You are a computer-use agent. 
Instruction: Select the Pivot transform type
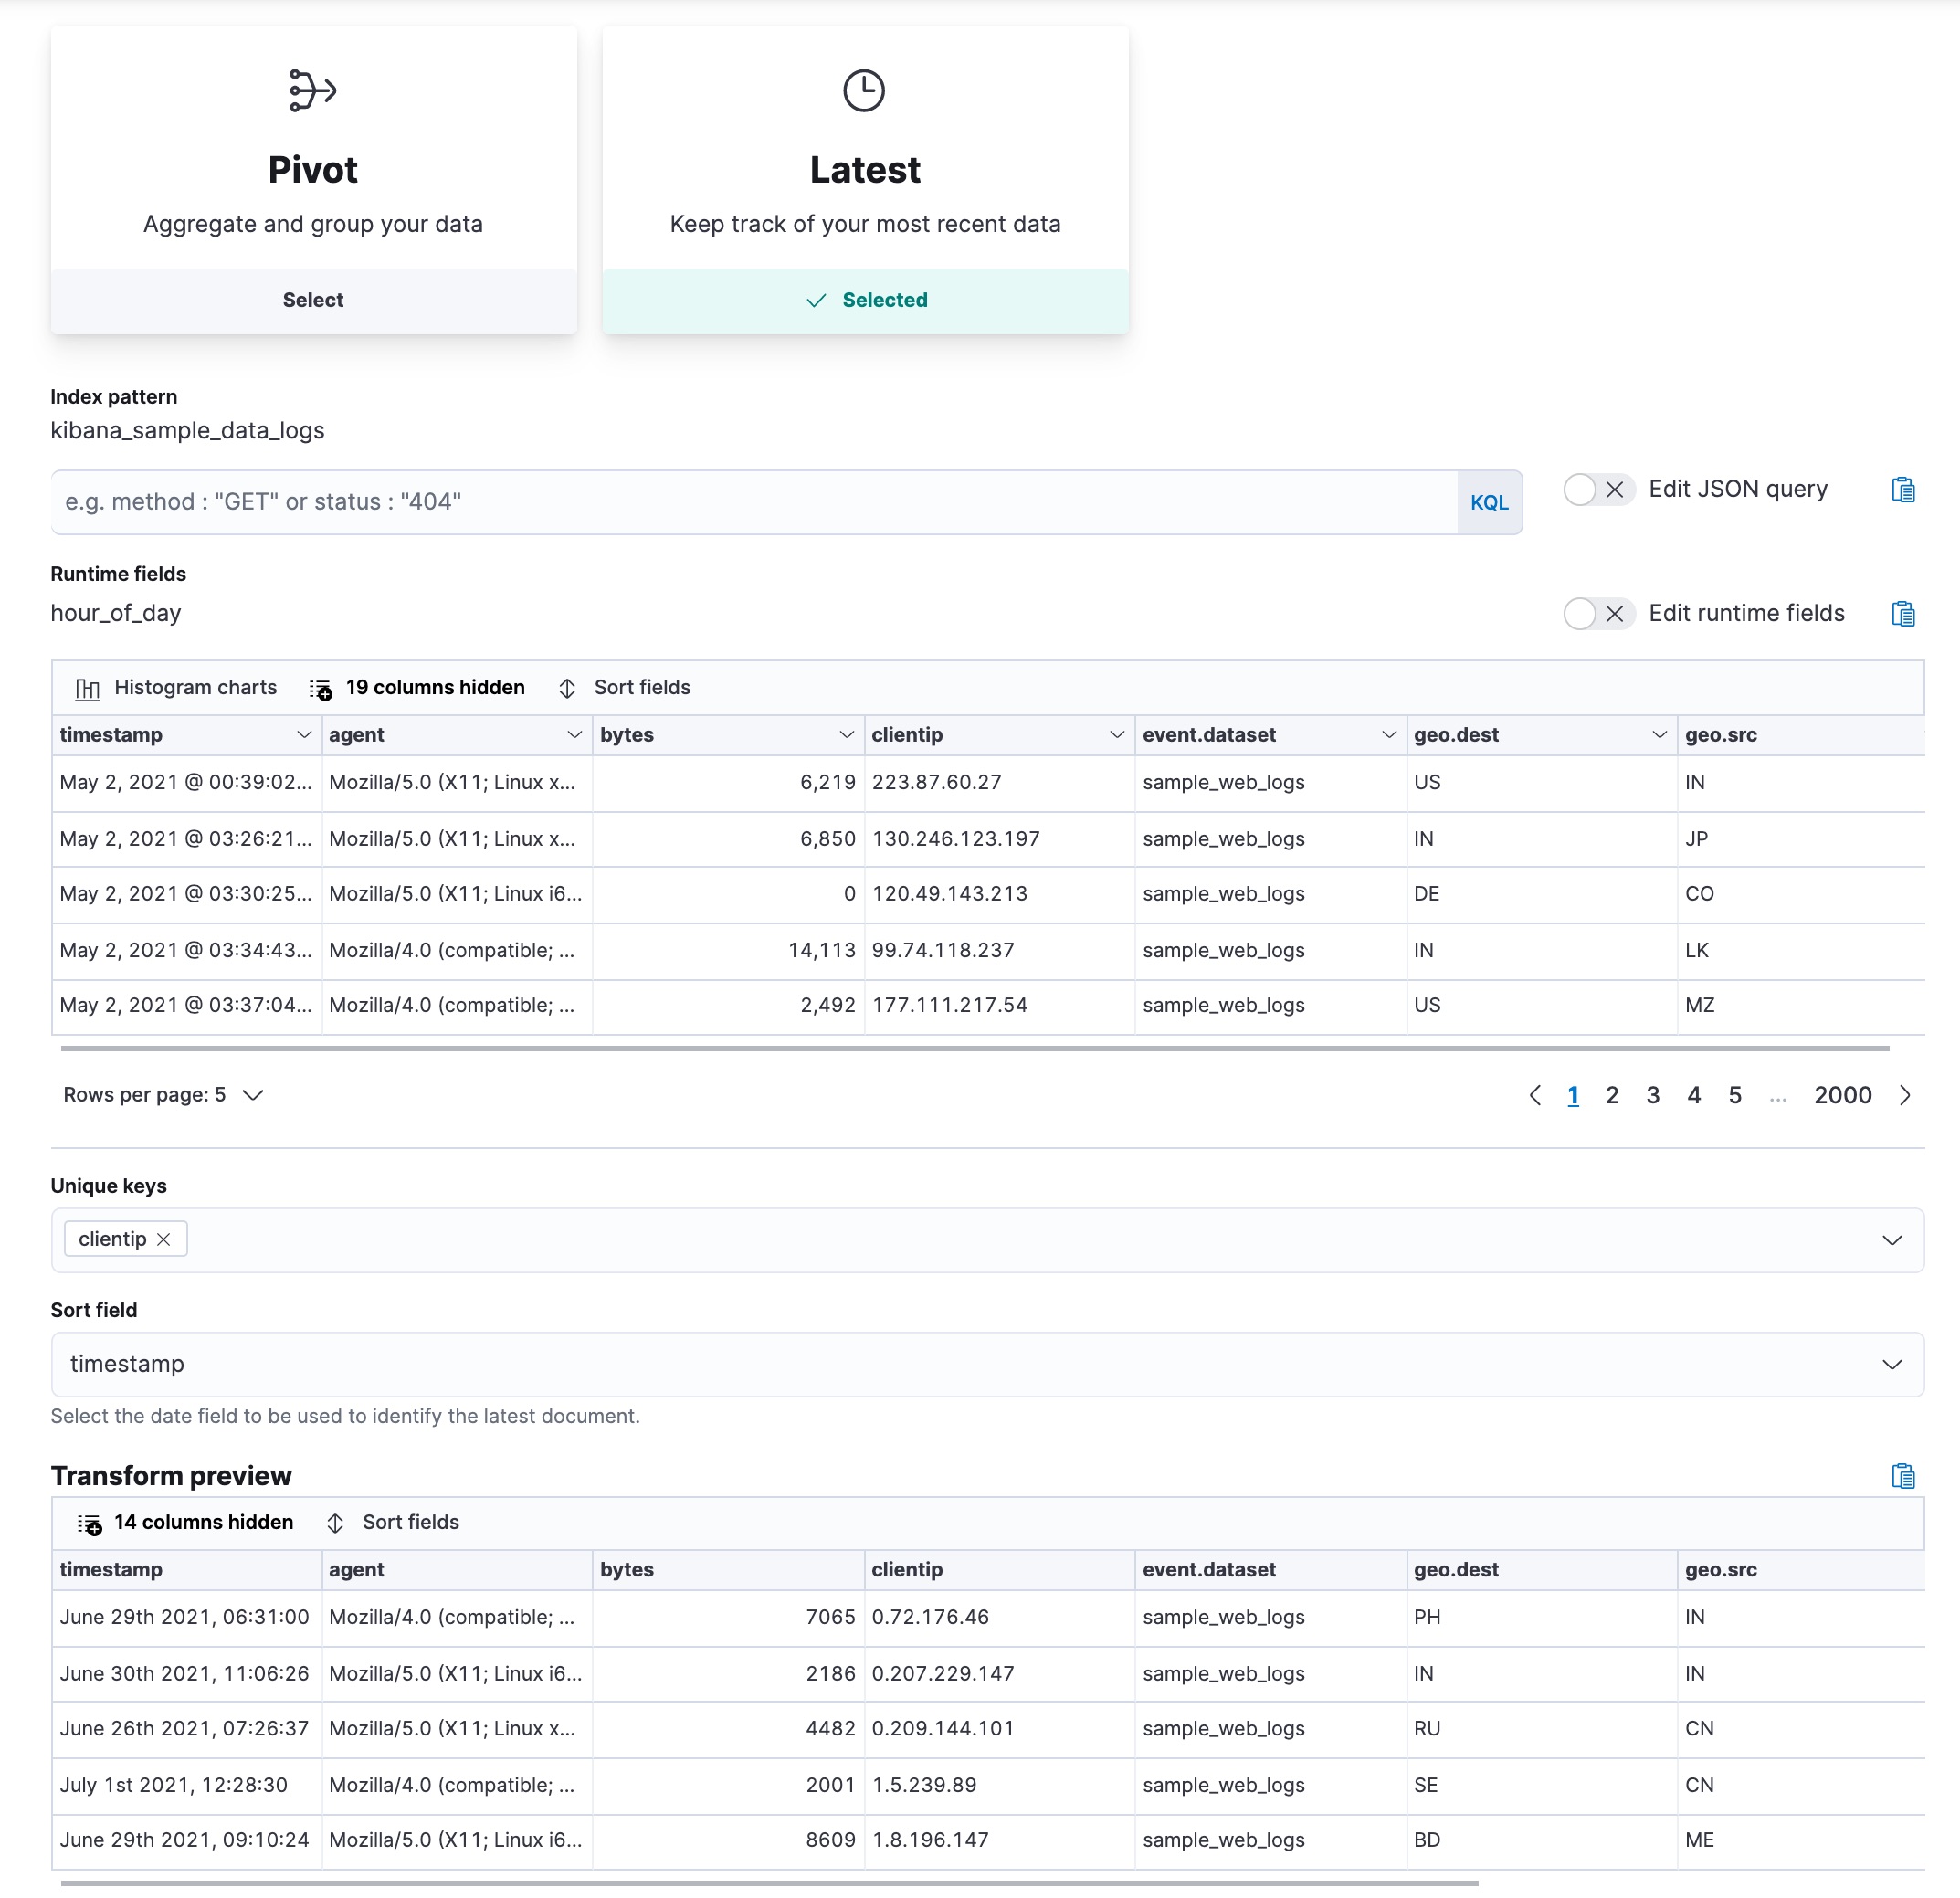pos(313,300)
